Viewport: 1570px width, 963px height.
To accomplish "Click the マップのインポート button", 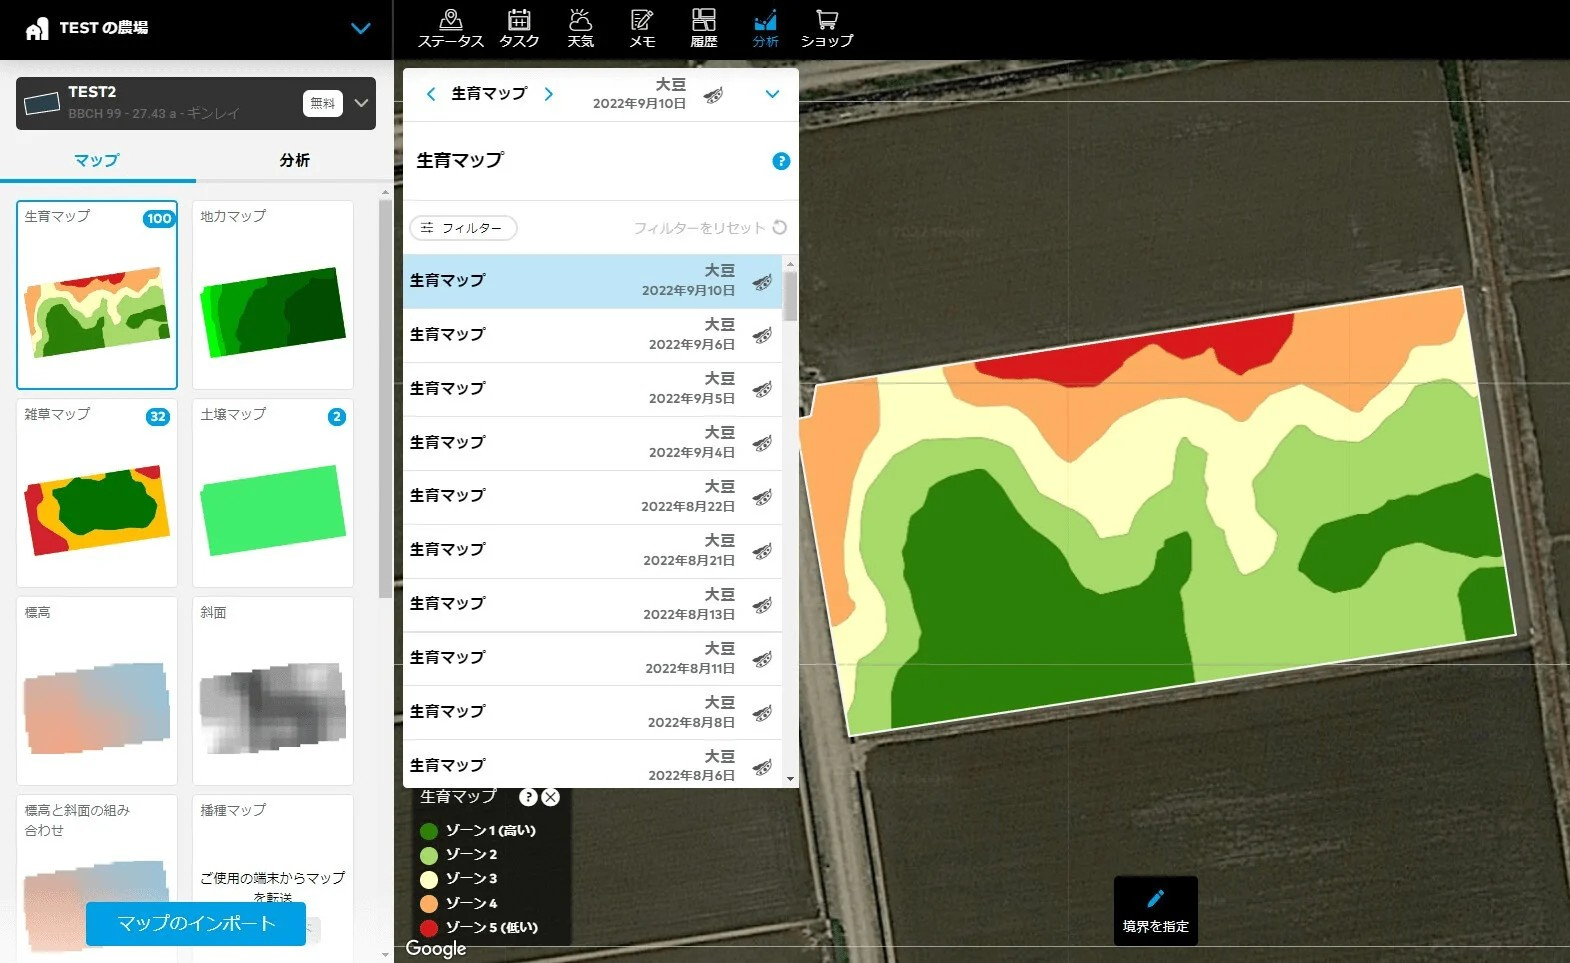I will pos(196,923).
